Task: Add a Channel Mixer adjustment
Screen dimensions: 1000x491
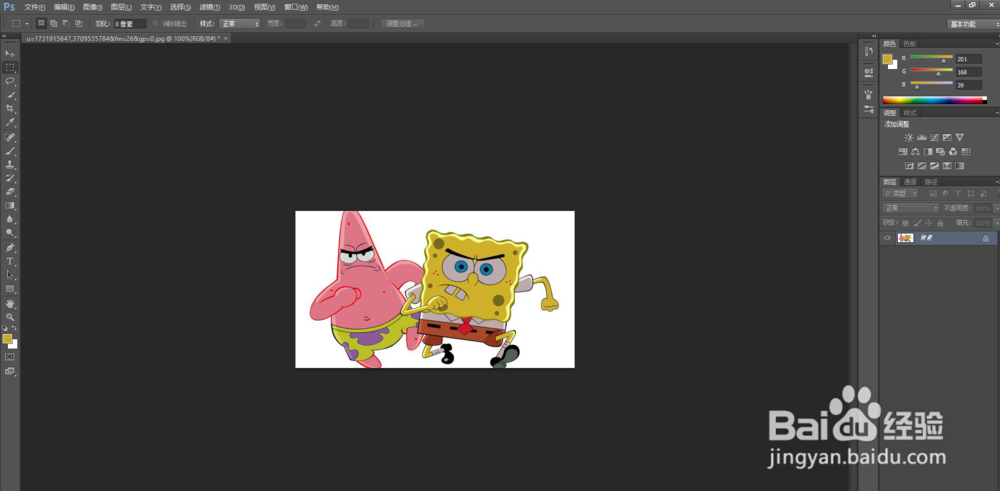Action: (x=953, y=152)
